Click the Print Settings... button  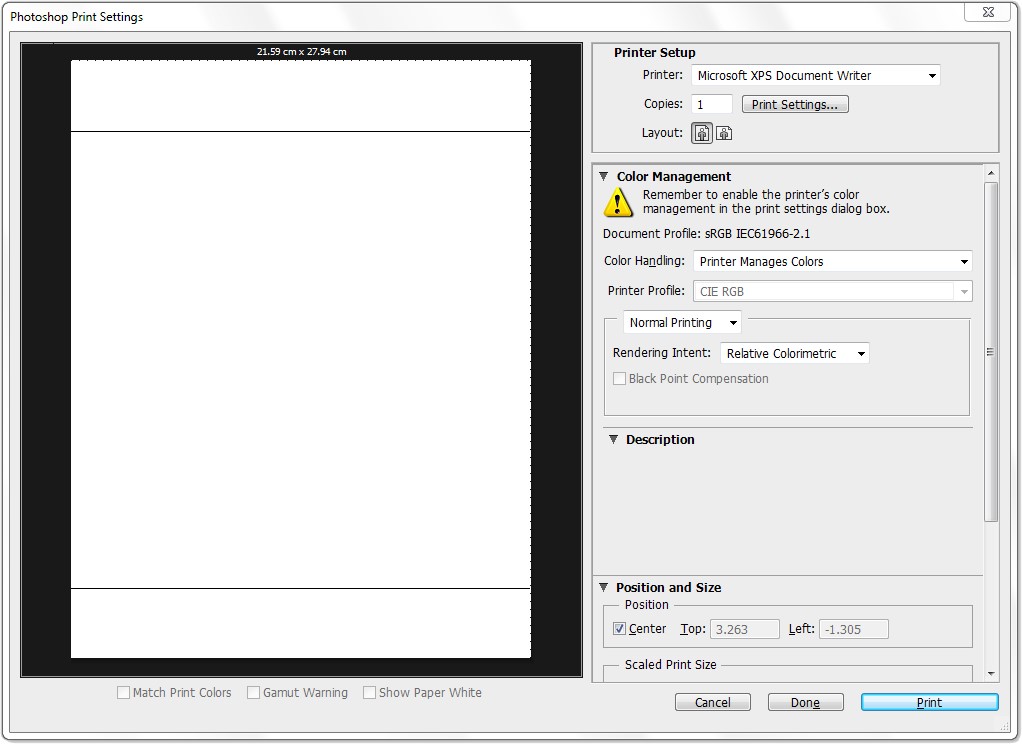pyautogui.click(x=795, y=104)
